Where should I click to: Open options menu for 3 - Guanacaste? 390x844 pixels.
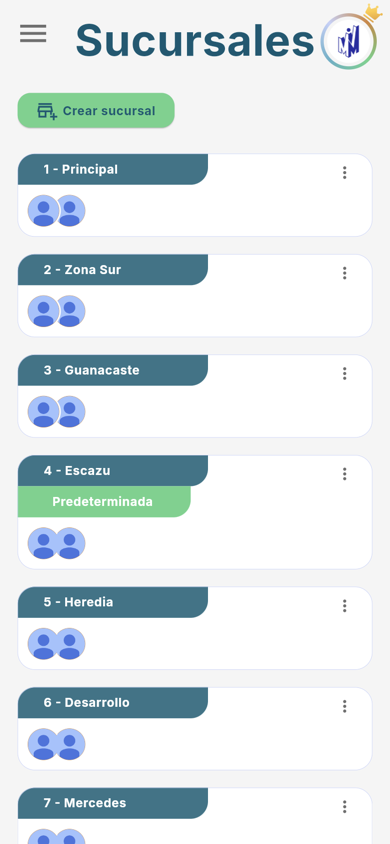[x=344, y=374]
